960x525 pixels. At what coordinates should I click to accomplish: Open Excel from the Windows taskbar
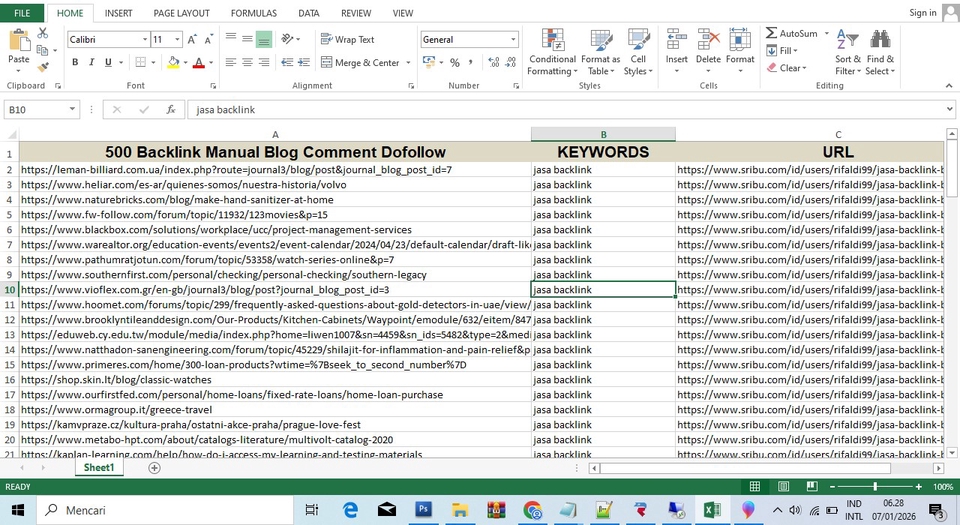click(x=711, y=510)
